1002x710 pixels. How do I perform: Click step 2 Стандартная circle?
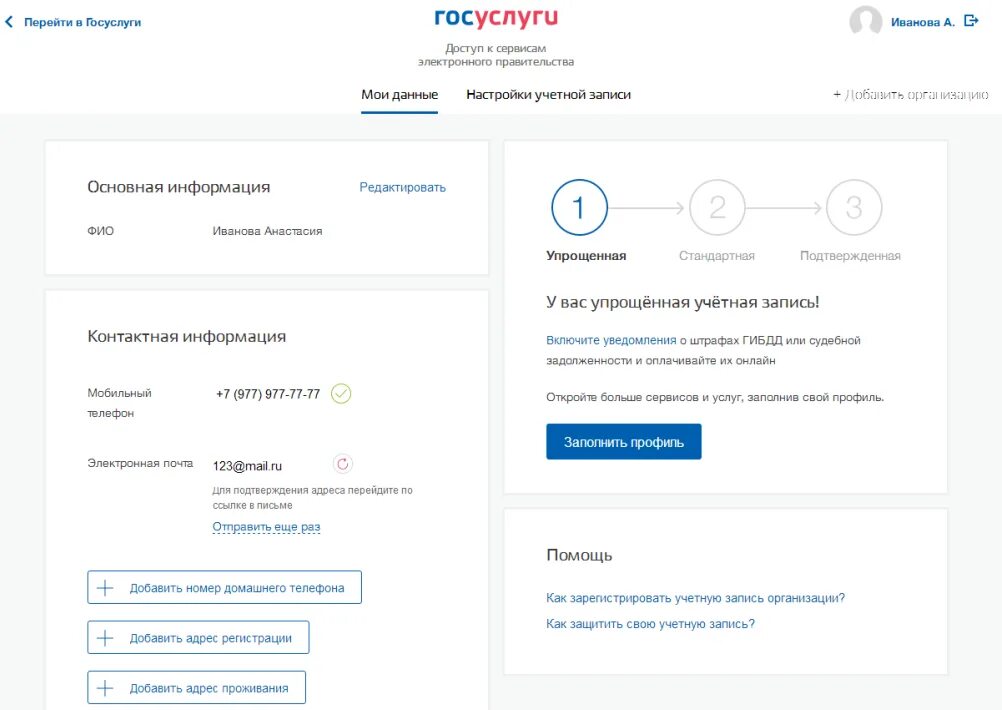[x=717, y=207]
